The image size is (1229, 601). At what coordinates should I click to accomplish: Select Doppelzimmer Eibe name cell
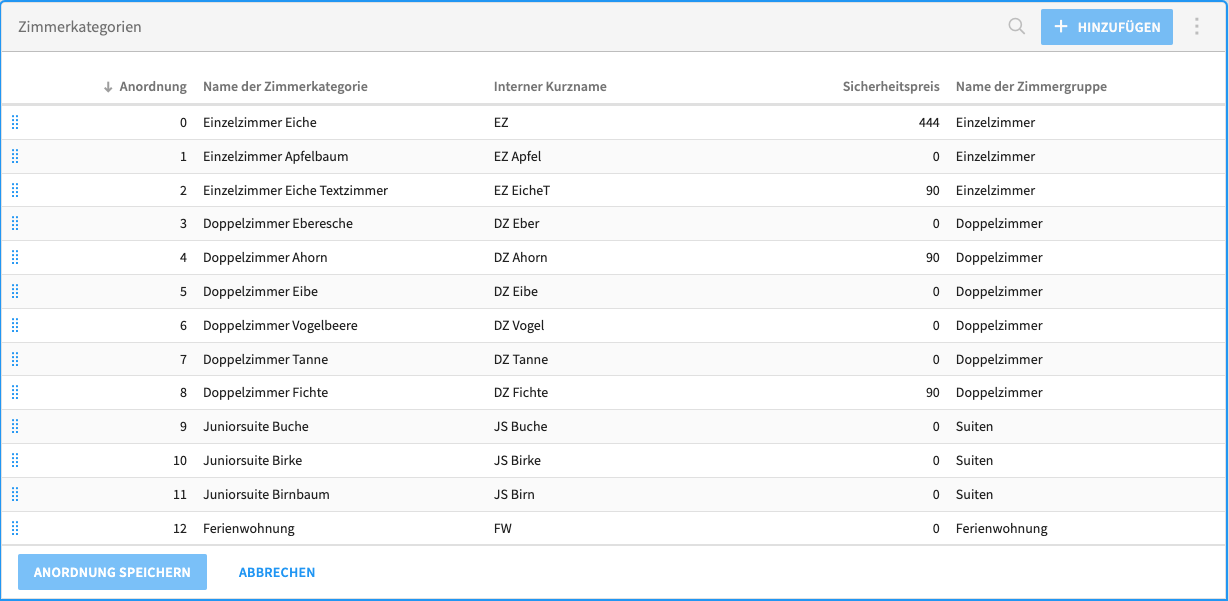point(260,291)
